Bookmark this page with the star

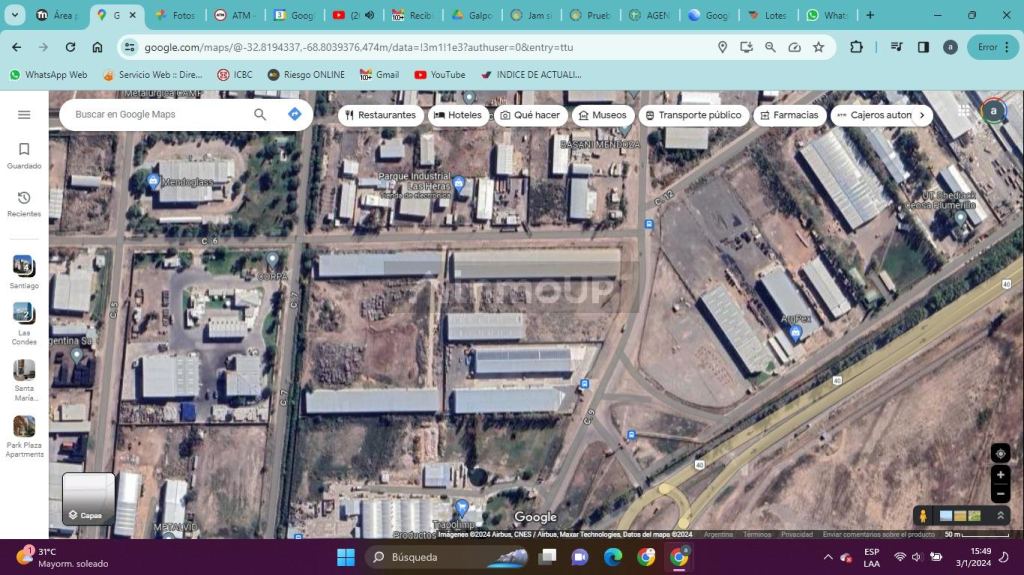[818, 47]
